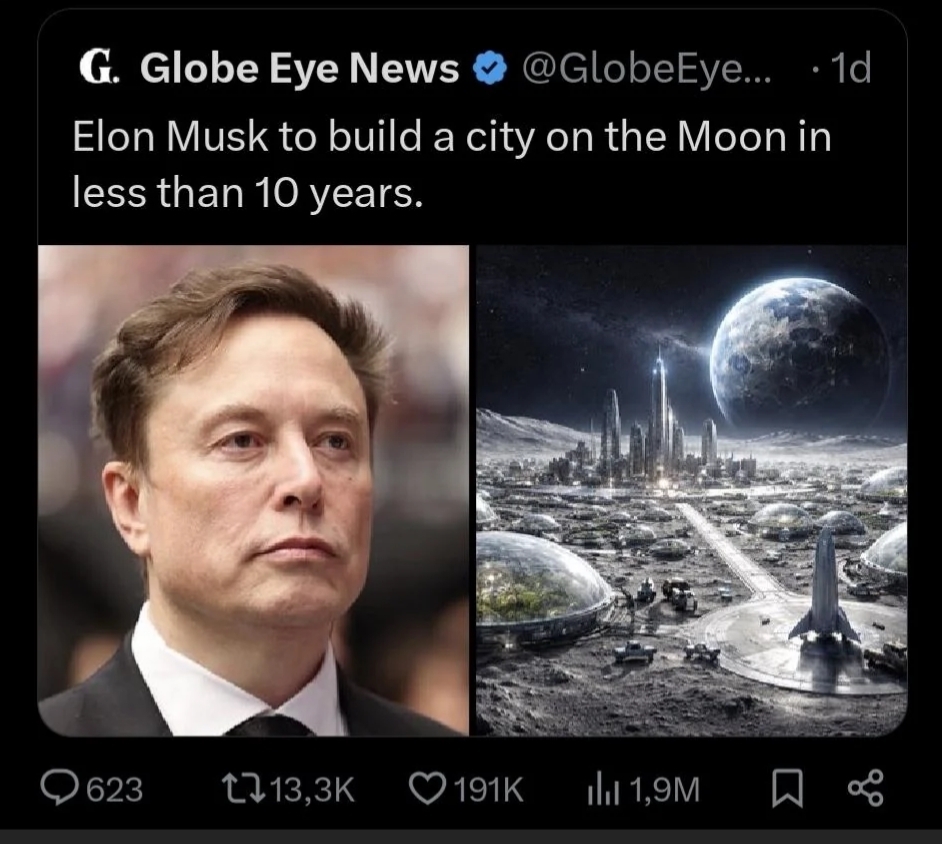Click the rocket on the landing pad

coord(824,592)
